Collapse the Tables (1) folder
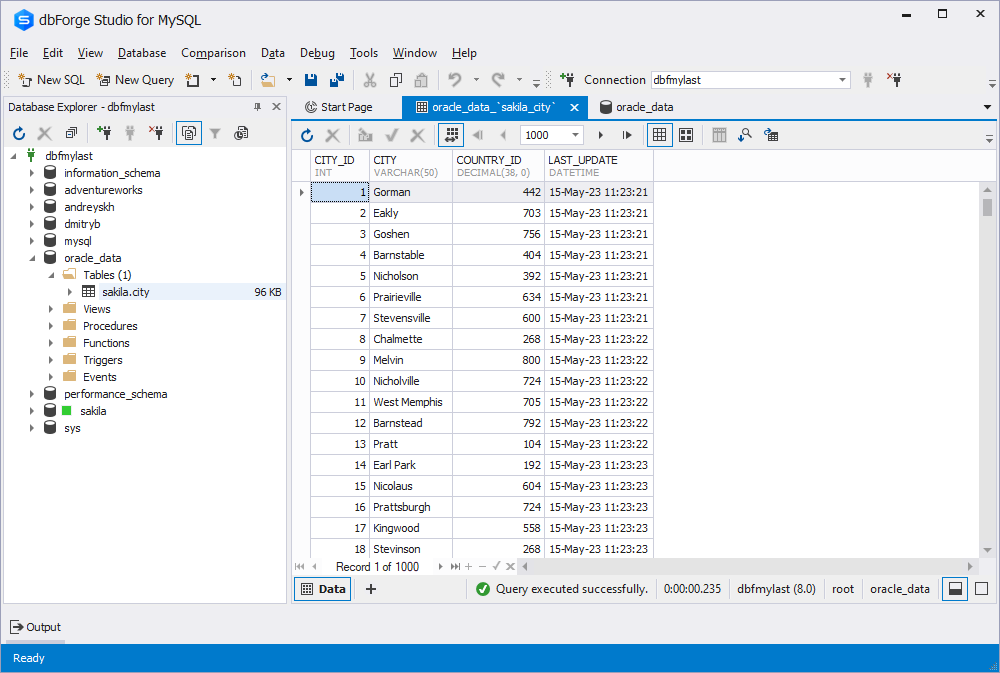 coord(51,276)
